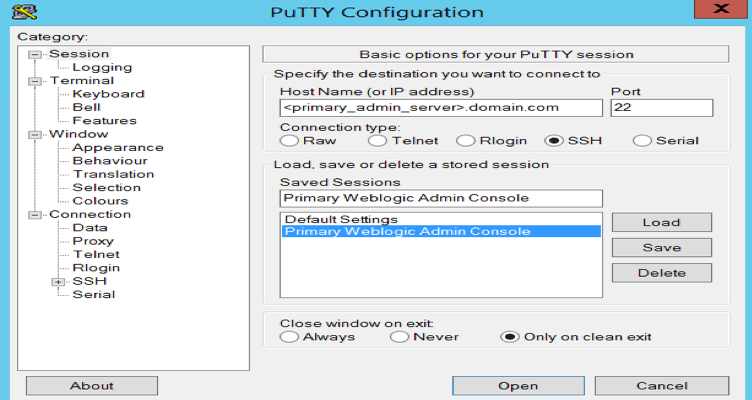Image resolution: width=752 pixels, height=400 pixels.
Task: Click the Load session button
Action: pos(661,222)
